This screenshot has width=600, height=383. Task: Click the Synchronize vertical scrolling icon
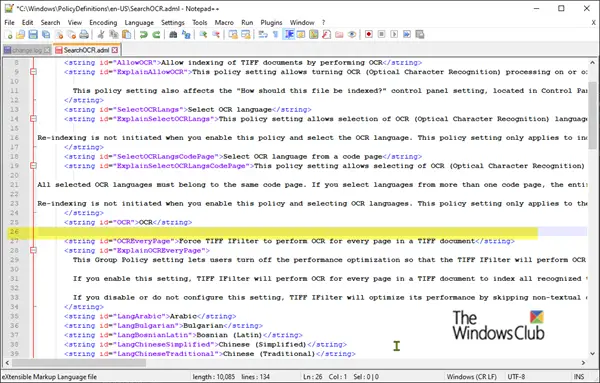(x=233, y=34)
